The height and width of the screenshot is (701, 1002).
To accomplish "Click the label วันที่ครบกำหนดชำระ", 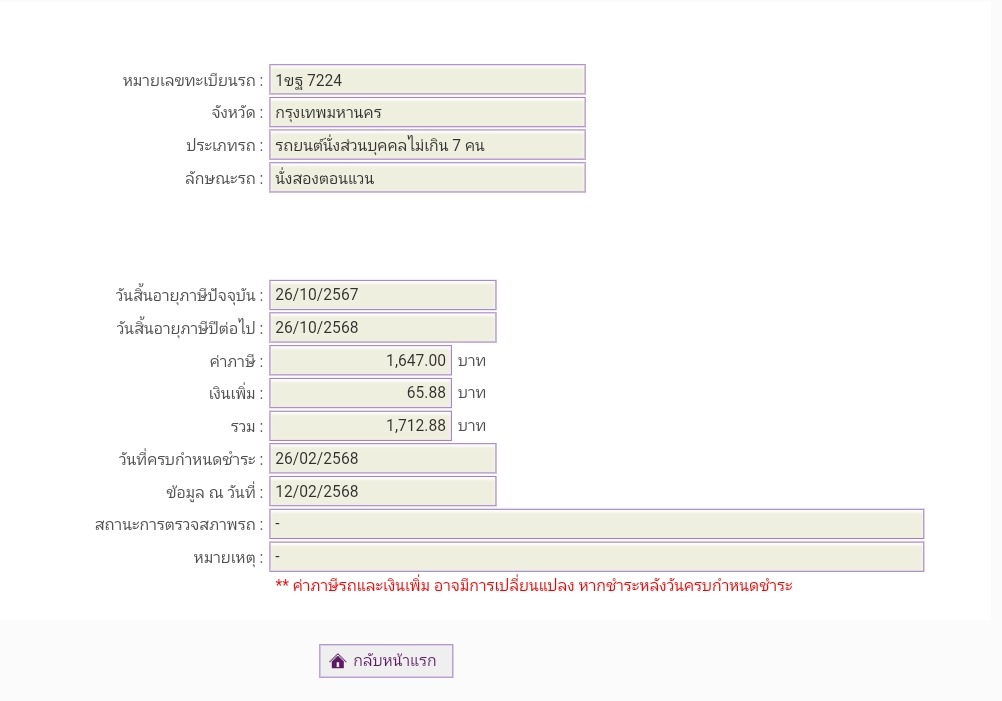I will [x=190, y=459].
